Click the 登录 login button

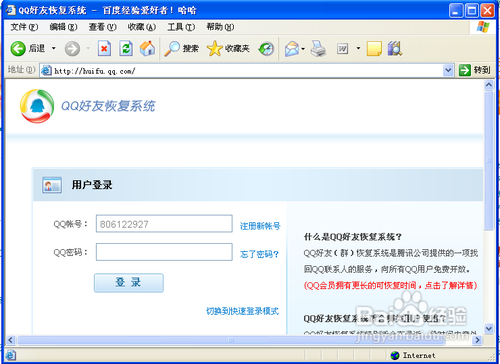click(x=129, y=283)
